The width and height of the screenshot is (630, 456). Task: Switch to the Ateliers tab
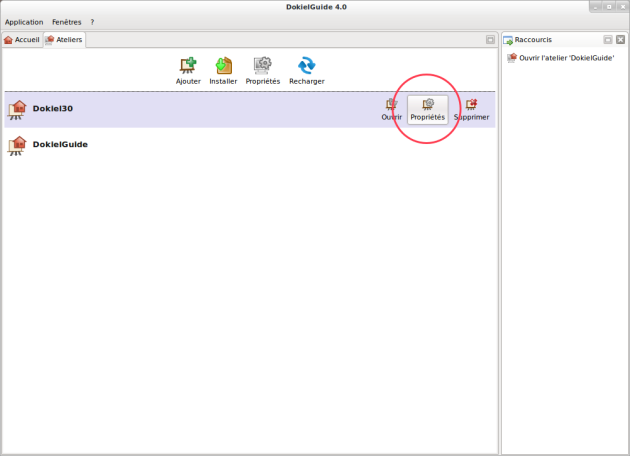click(x=64, y=40)
